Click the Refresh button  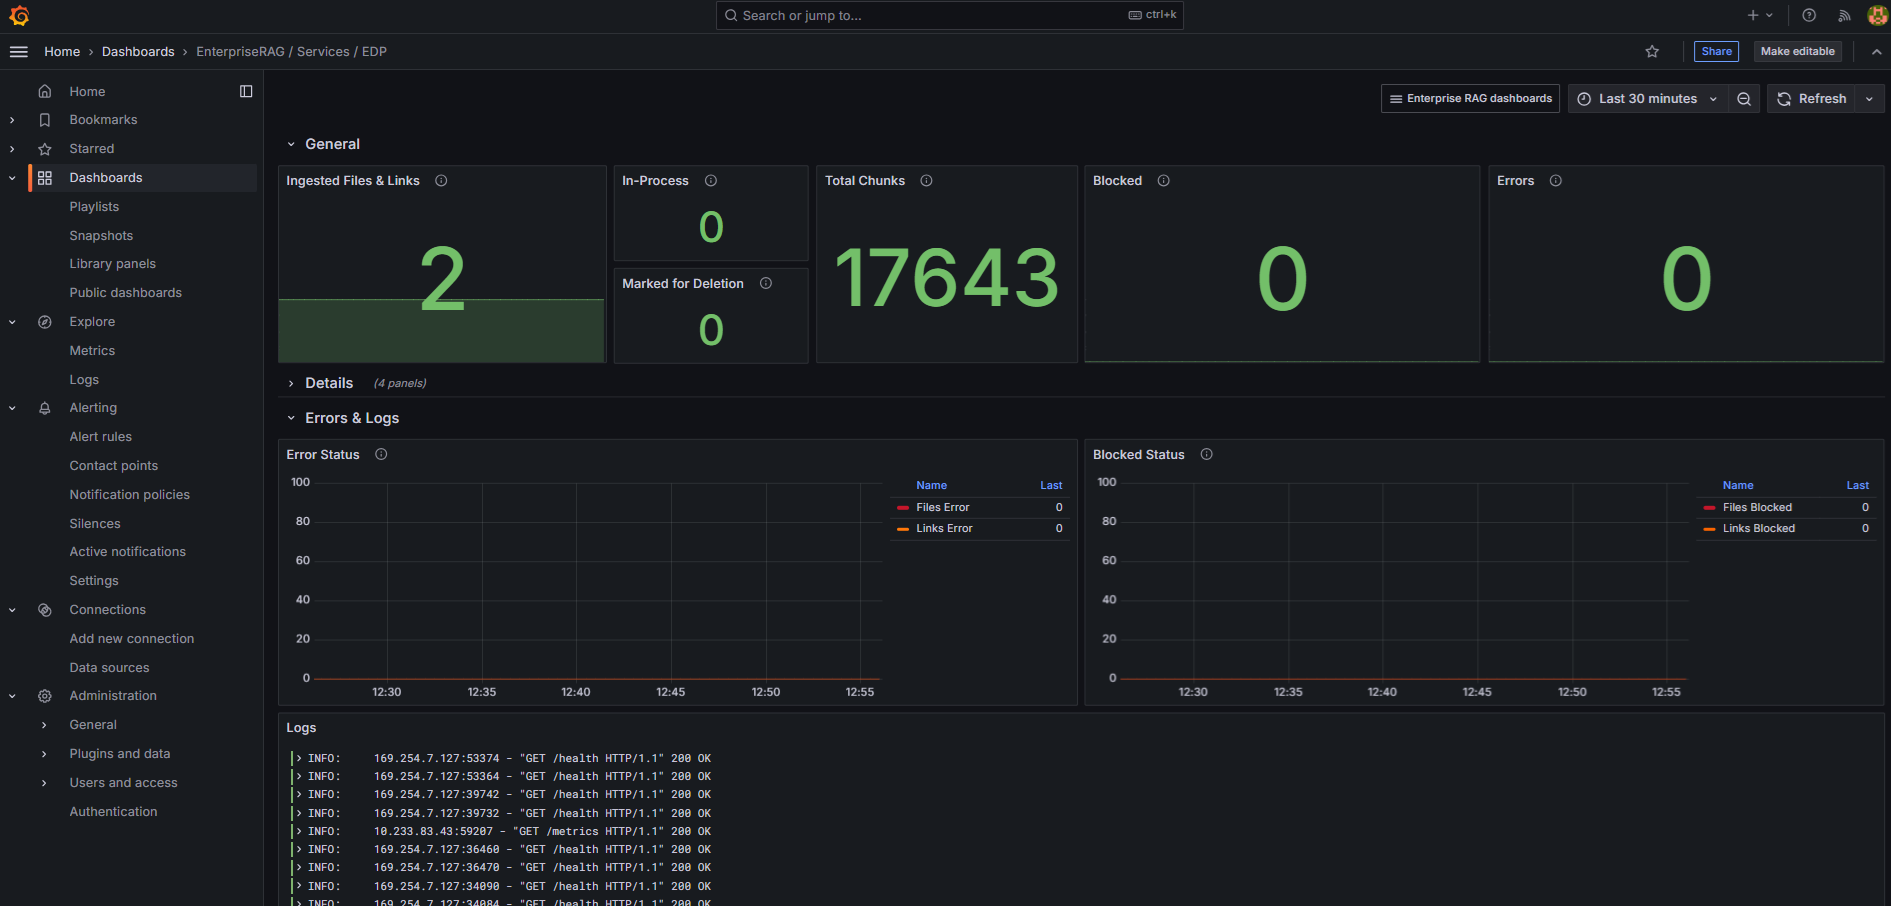(x=1811, y=99)
